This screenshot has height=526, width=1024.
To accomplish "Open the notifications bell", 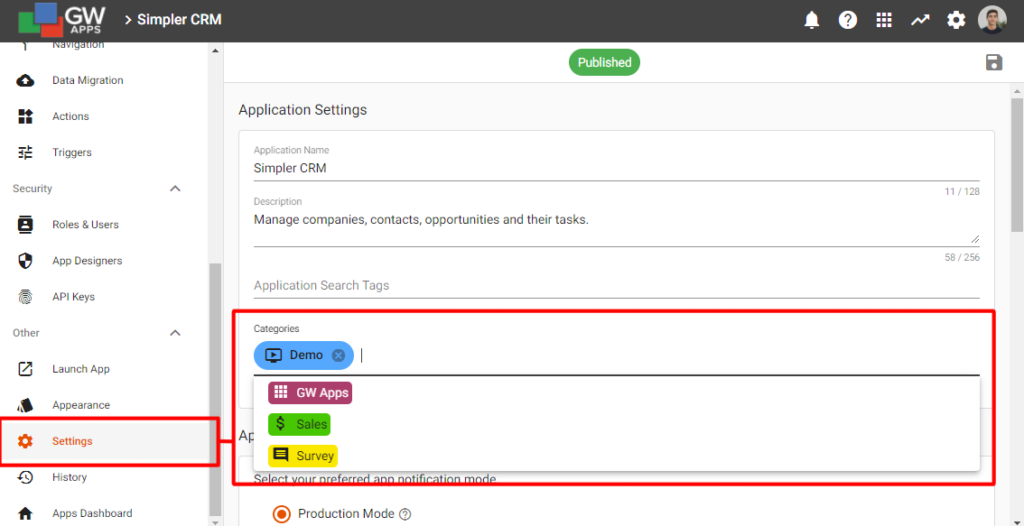I will (812, 20).
